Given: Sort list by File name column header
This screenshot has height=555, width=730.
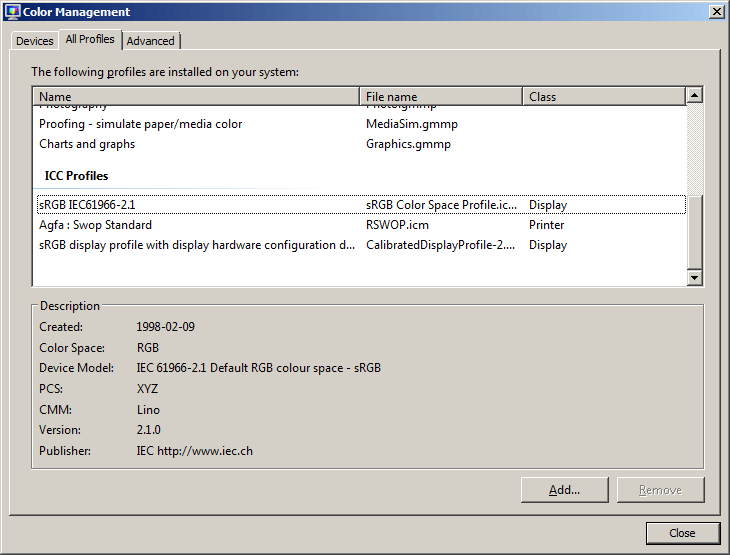Looking at the screenshot, I should coord(441,96).
